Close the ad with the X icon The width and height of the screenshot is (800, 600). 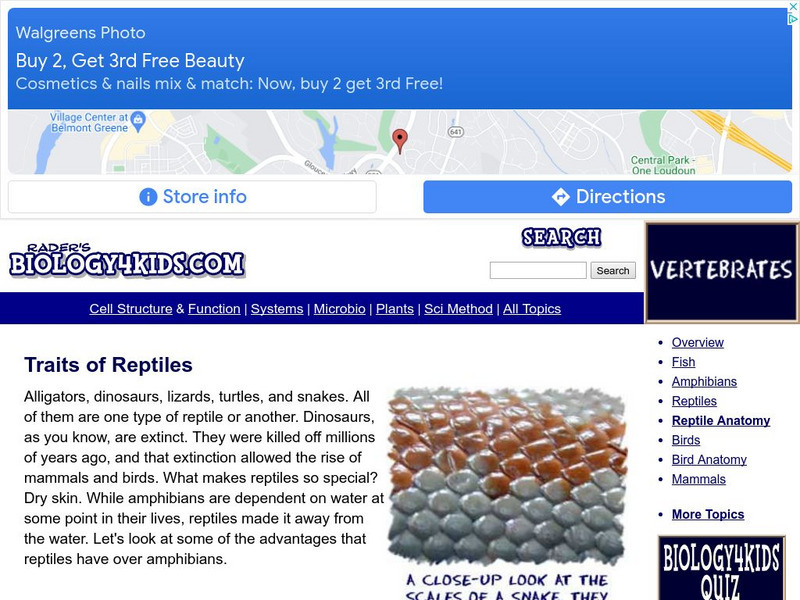point(793,6)
